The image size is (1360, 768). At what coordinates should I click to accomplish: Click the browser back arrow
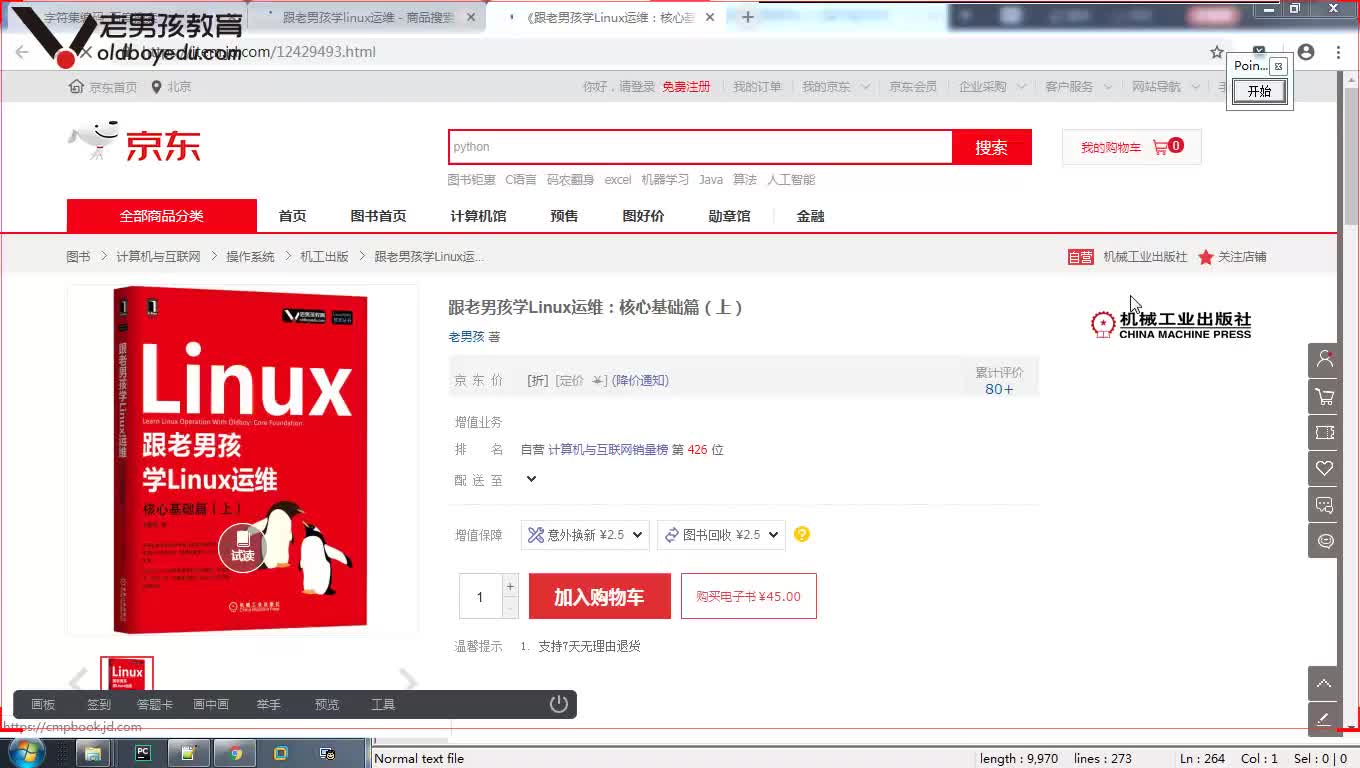click(22, 52)
